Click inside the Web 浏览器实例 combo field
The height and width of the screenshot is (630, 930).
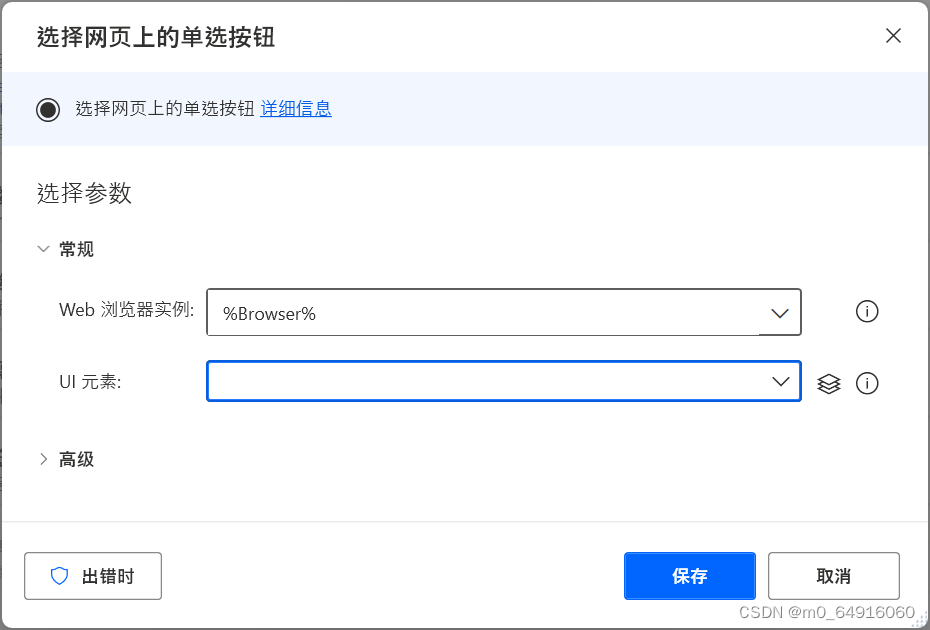click(450, 312)
